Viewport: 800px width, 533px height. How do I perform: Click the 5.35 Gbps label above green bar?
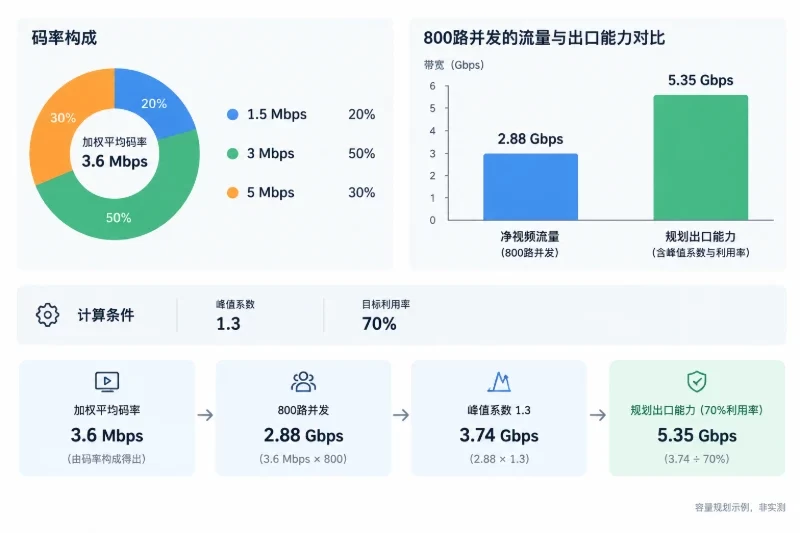point(701,80)
